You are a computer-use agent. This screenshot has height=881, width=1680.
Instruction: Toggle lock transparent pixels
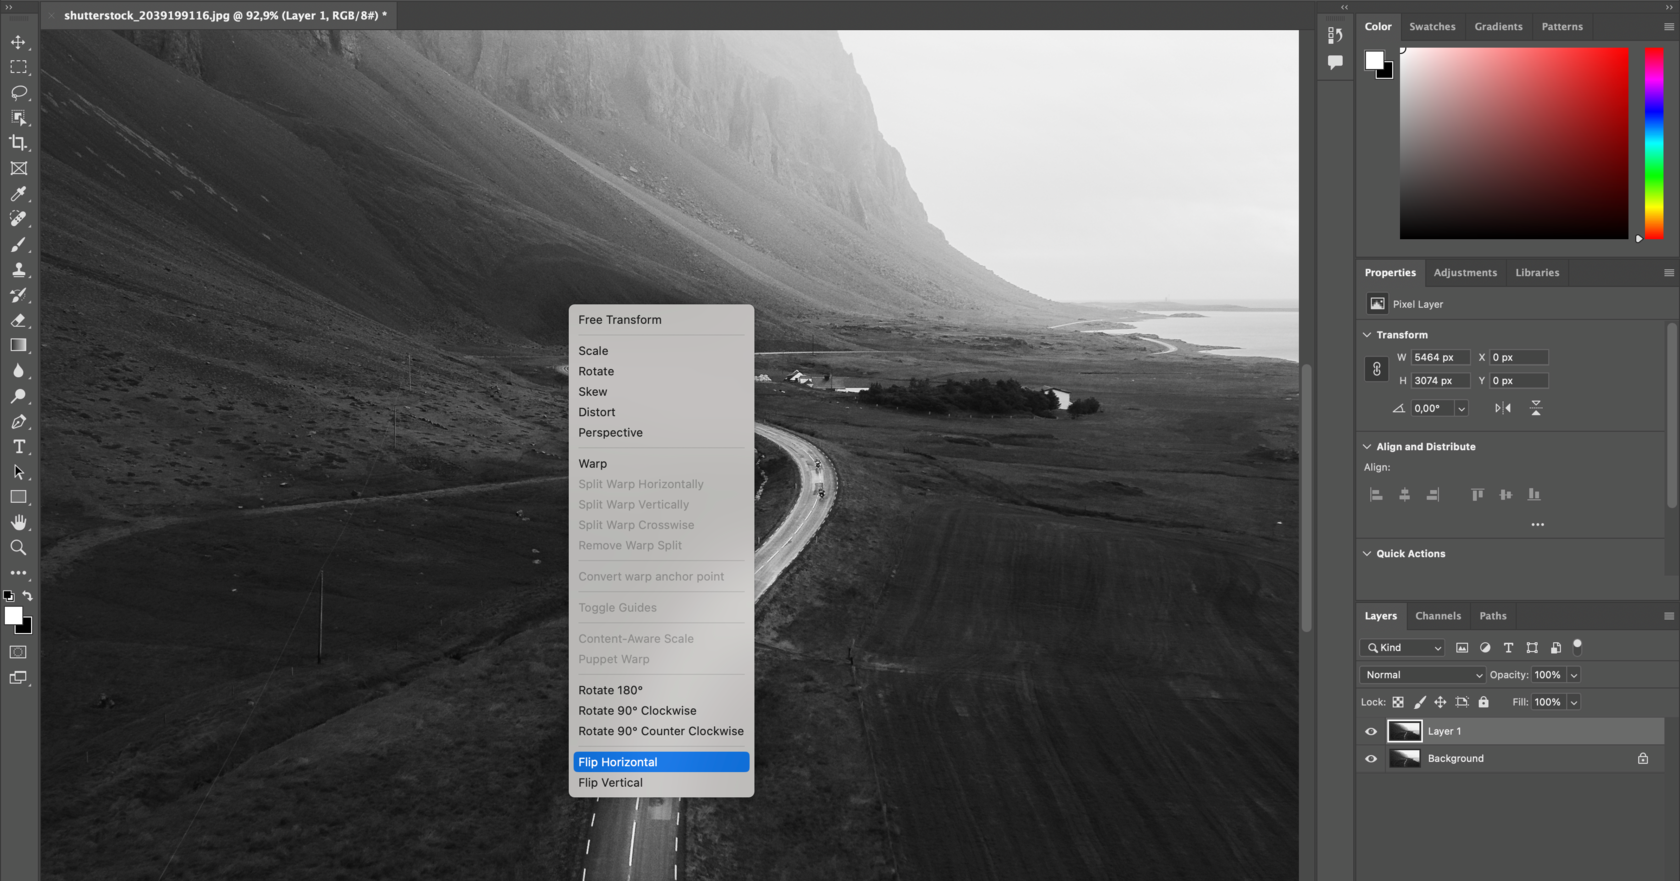click(1398, 702)
